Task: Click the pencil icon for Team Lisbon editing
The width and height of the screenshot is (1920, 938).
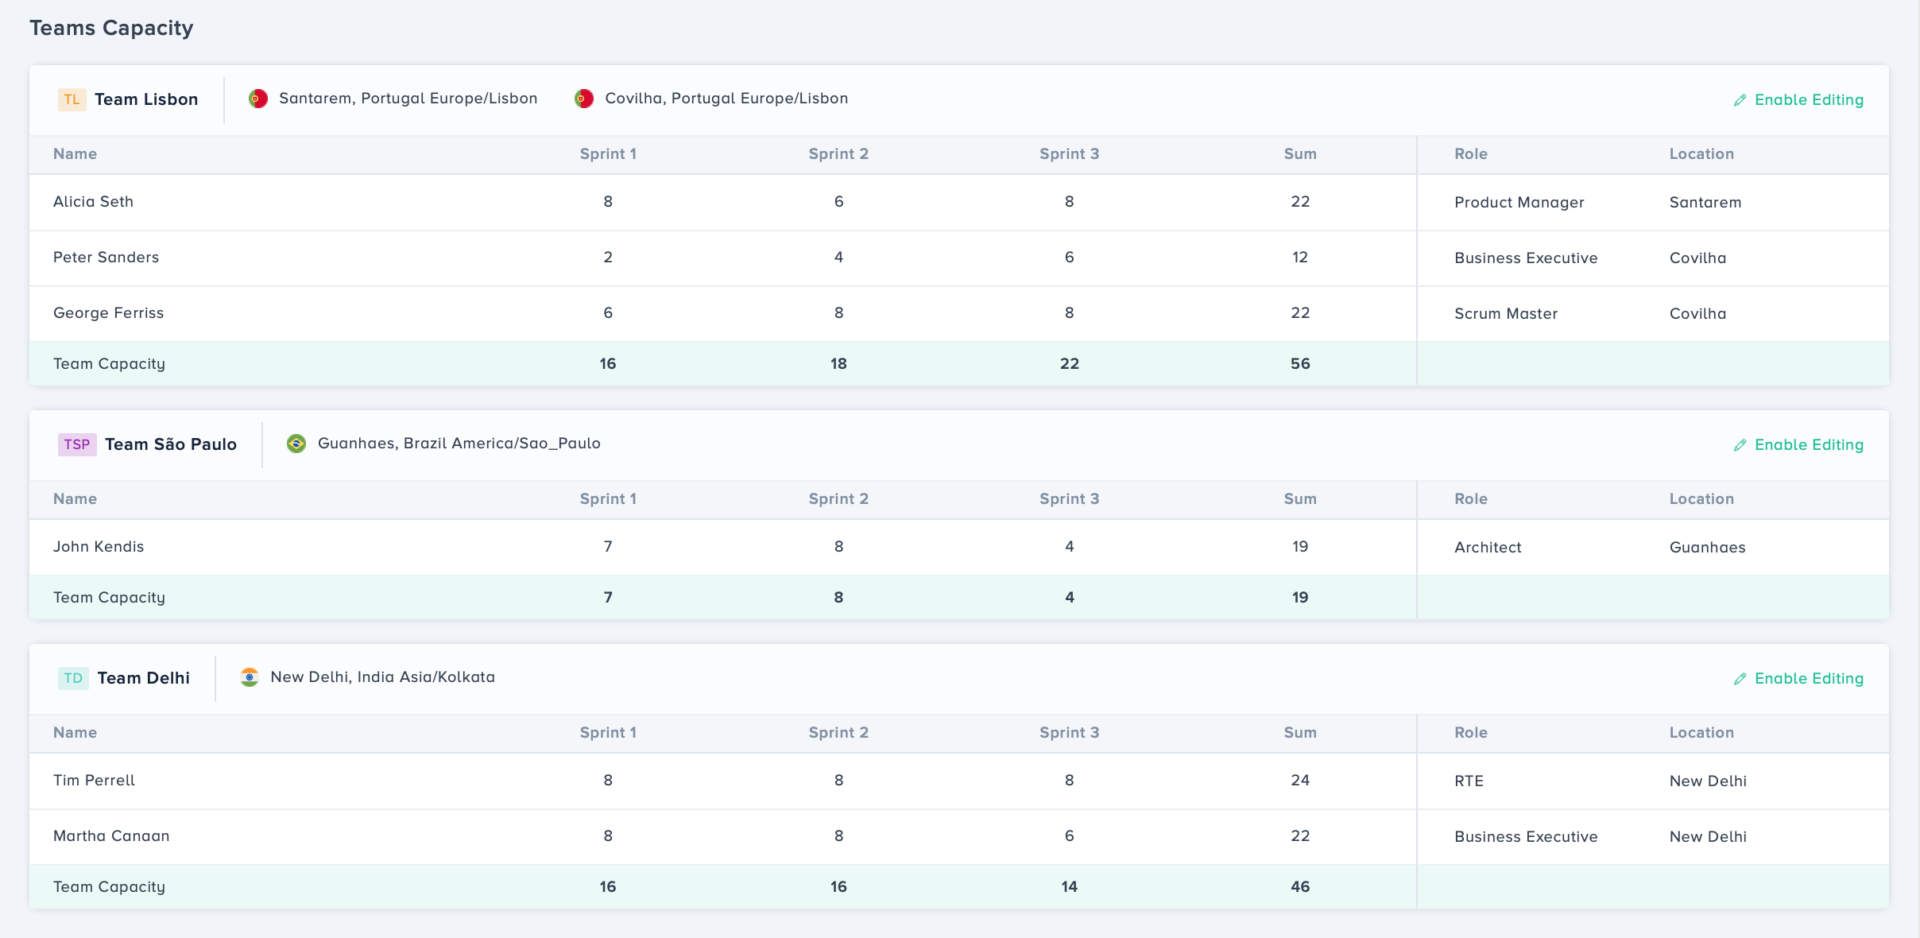Action: (x=1739, y=100)
